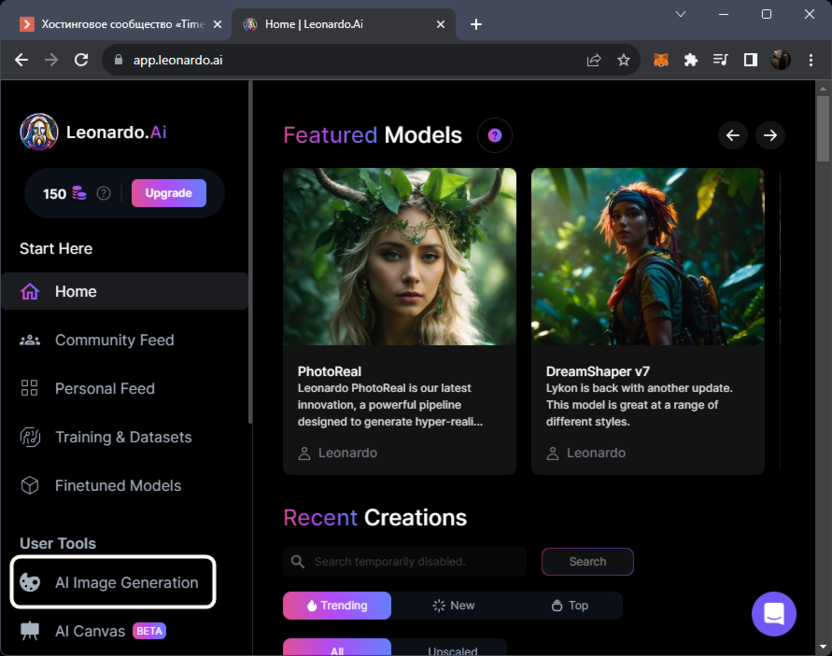Screen dimensions: 832x656
Task: Go to Community Feed page
Action: pos(114,340)
